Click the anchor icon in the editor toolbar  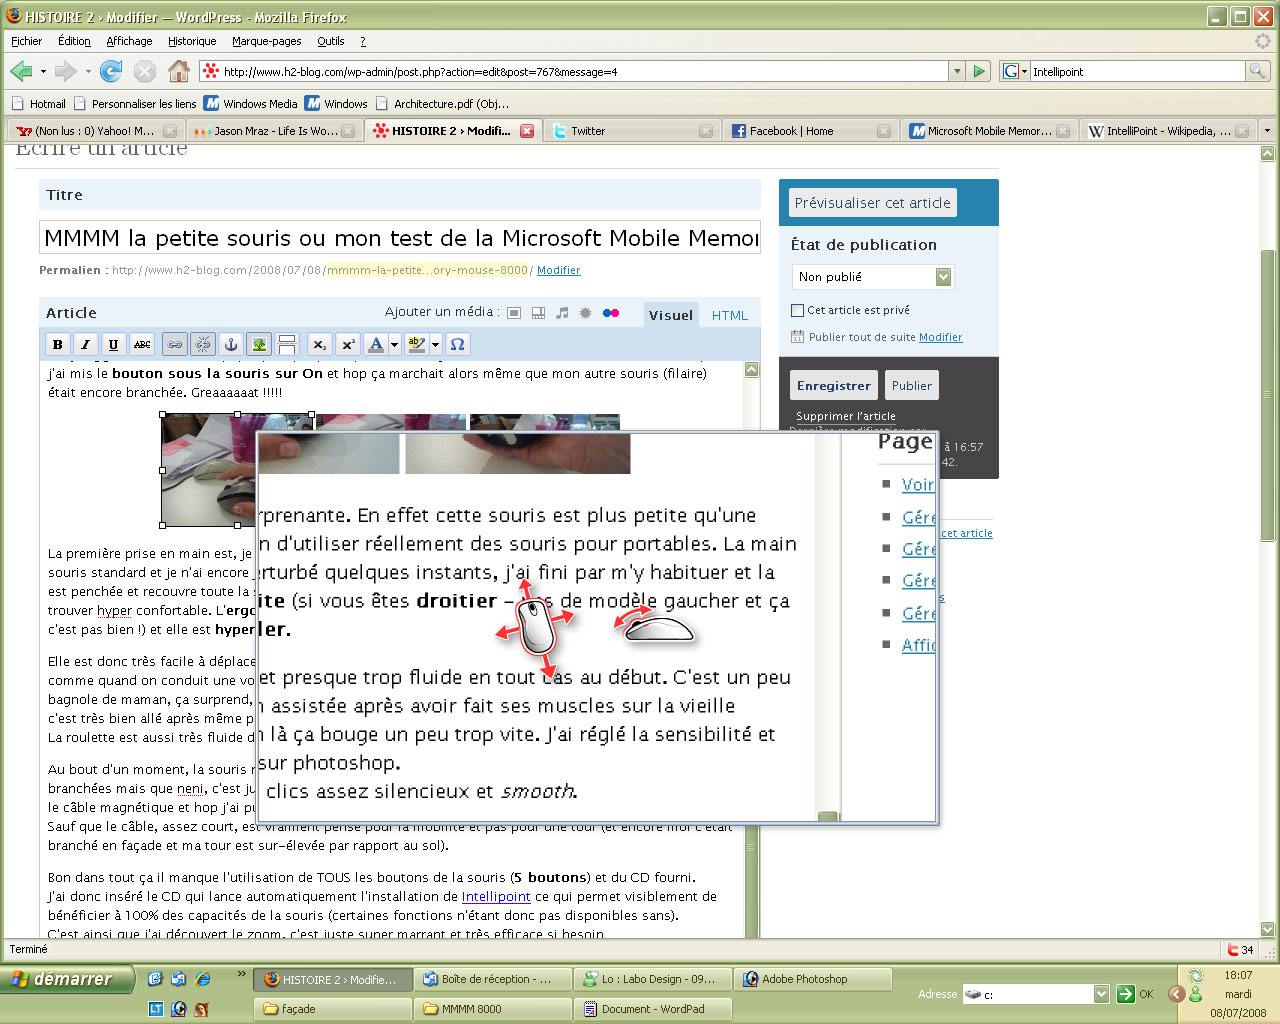coord(230,345)
